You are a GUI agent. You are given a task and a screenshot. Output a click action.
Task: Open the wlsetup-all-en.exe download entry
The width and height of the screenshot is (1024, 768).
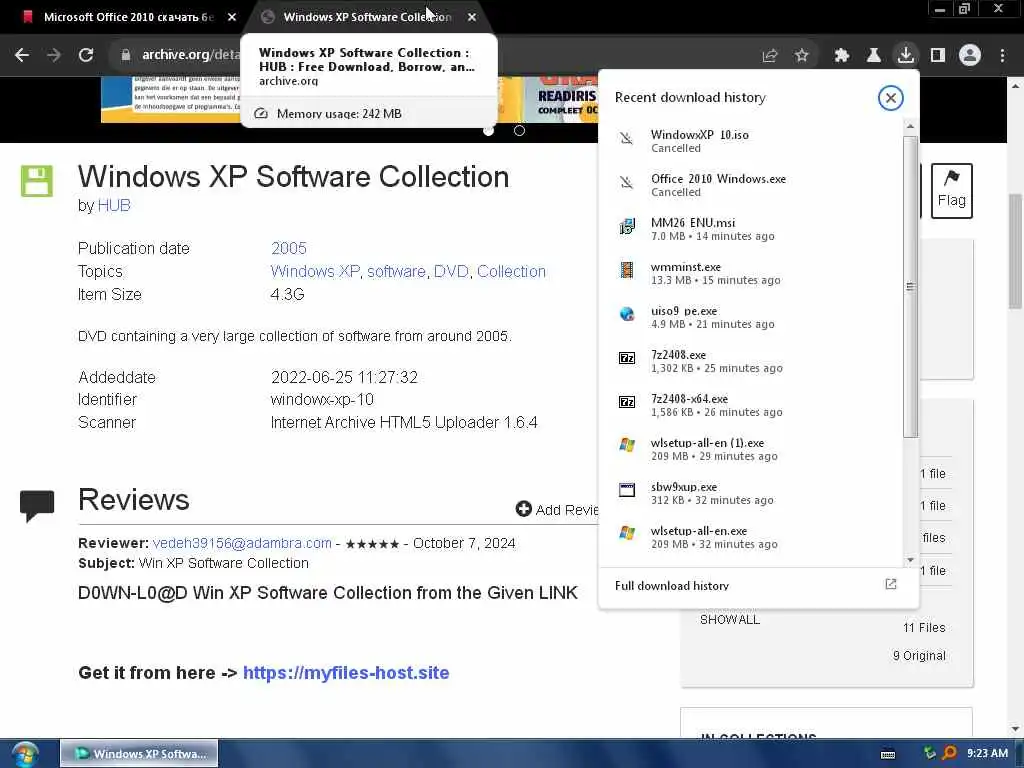[x=751, y=537]
